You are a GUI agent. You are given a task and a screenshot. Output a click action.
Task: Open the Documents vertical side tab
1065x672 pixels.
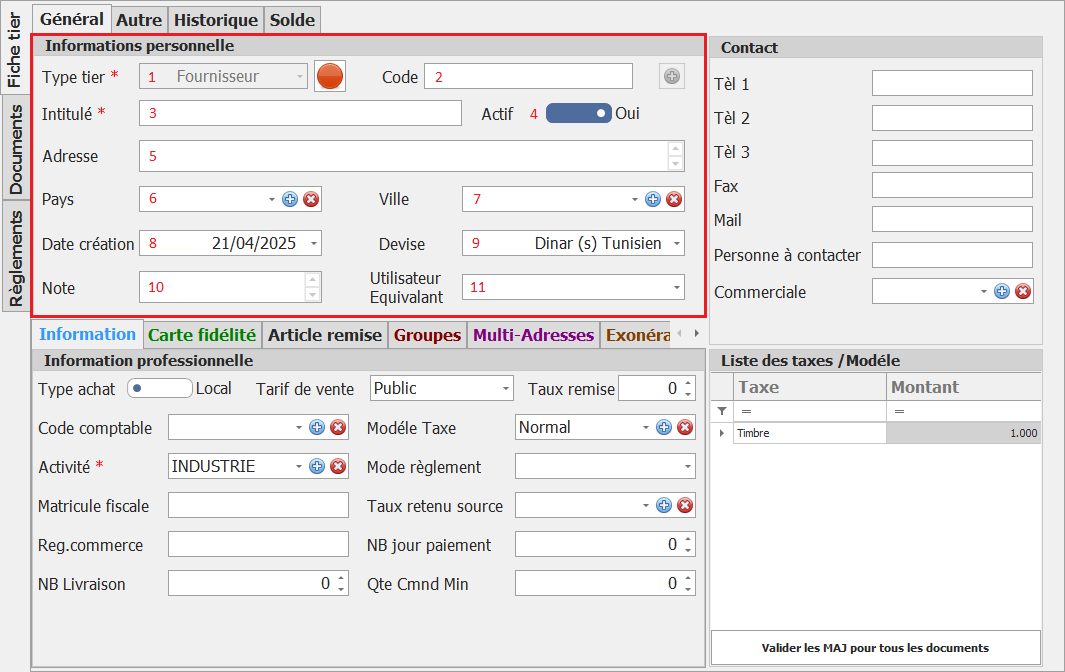click(x=17, y=148)
